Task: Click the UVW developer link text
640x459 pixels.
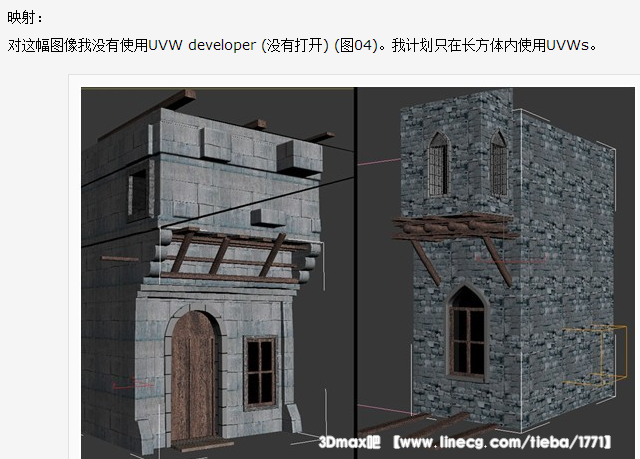Action: (x=202, y=45)
